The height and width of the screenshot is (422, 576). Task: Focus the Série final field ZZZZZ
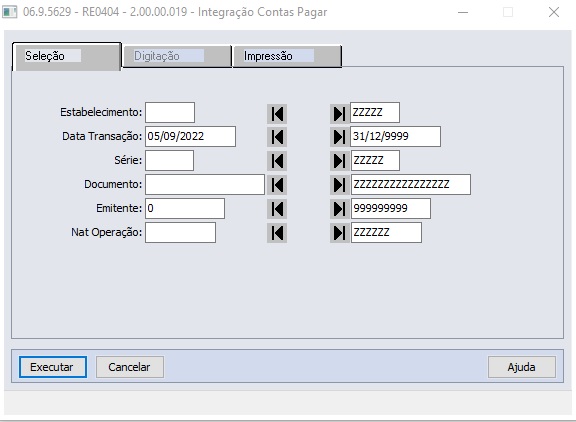tap(375, 160)
